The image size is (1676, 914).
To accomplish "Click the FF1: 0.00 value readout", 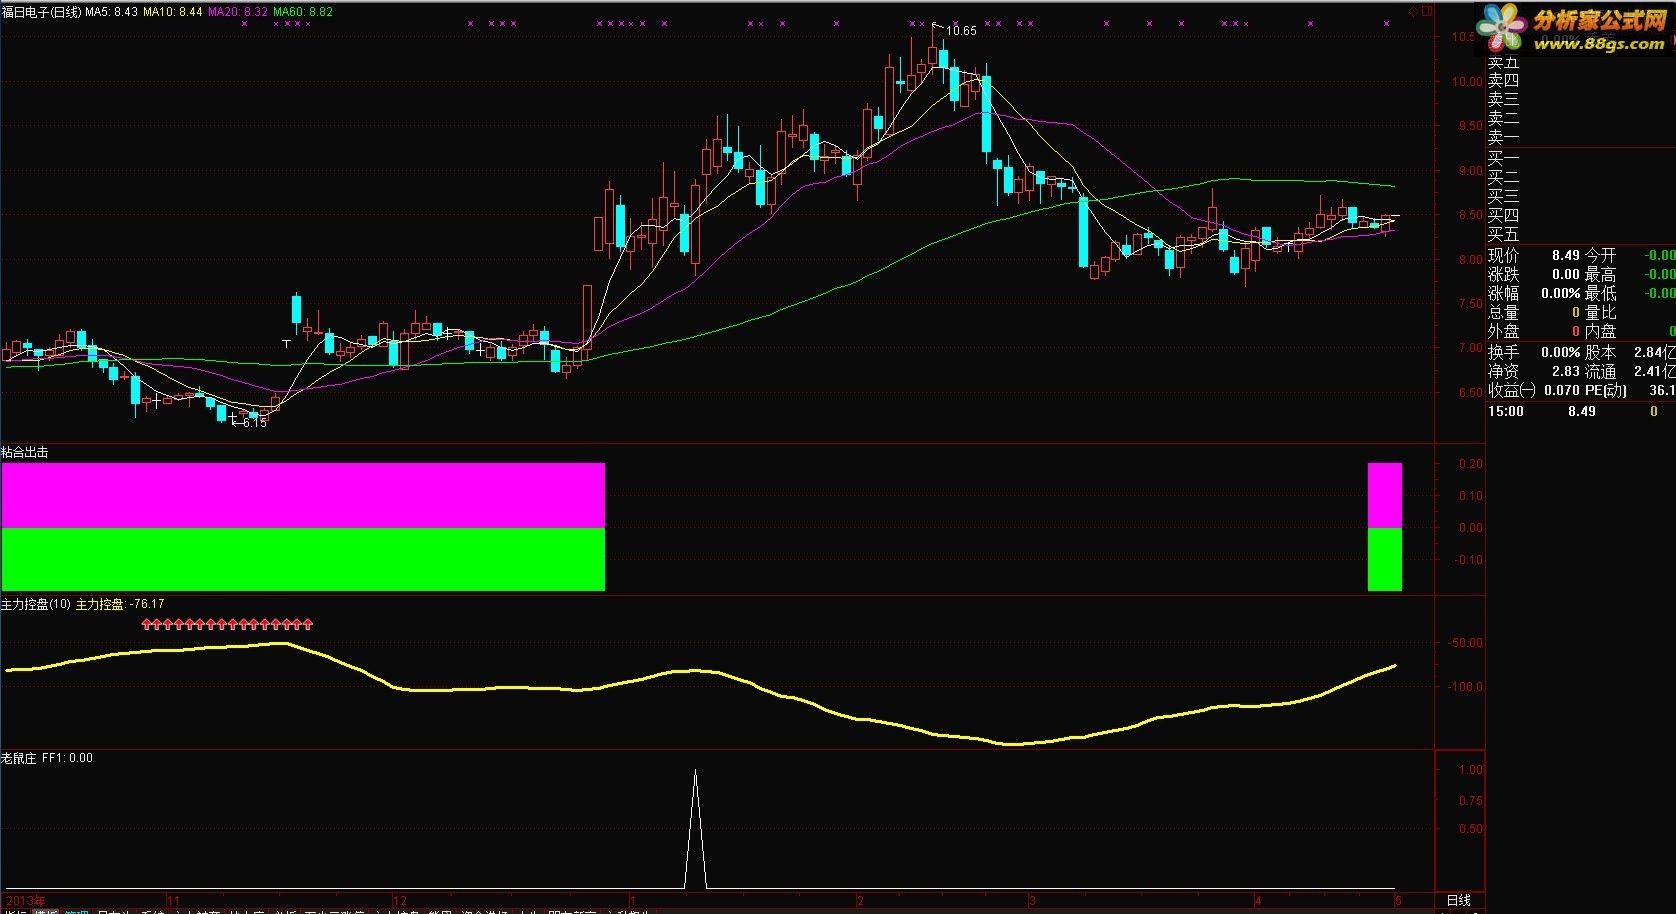I will (x=67, y=758).
